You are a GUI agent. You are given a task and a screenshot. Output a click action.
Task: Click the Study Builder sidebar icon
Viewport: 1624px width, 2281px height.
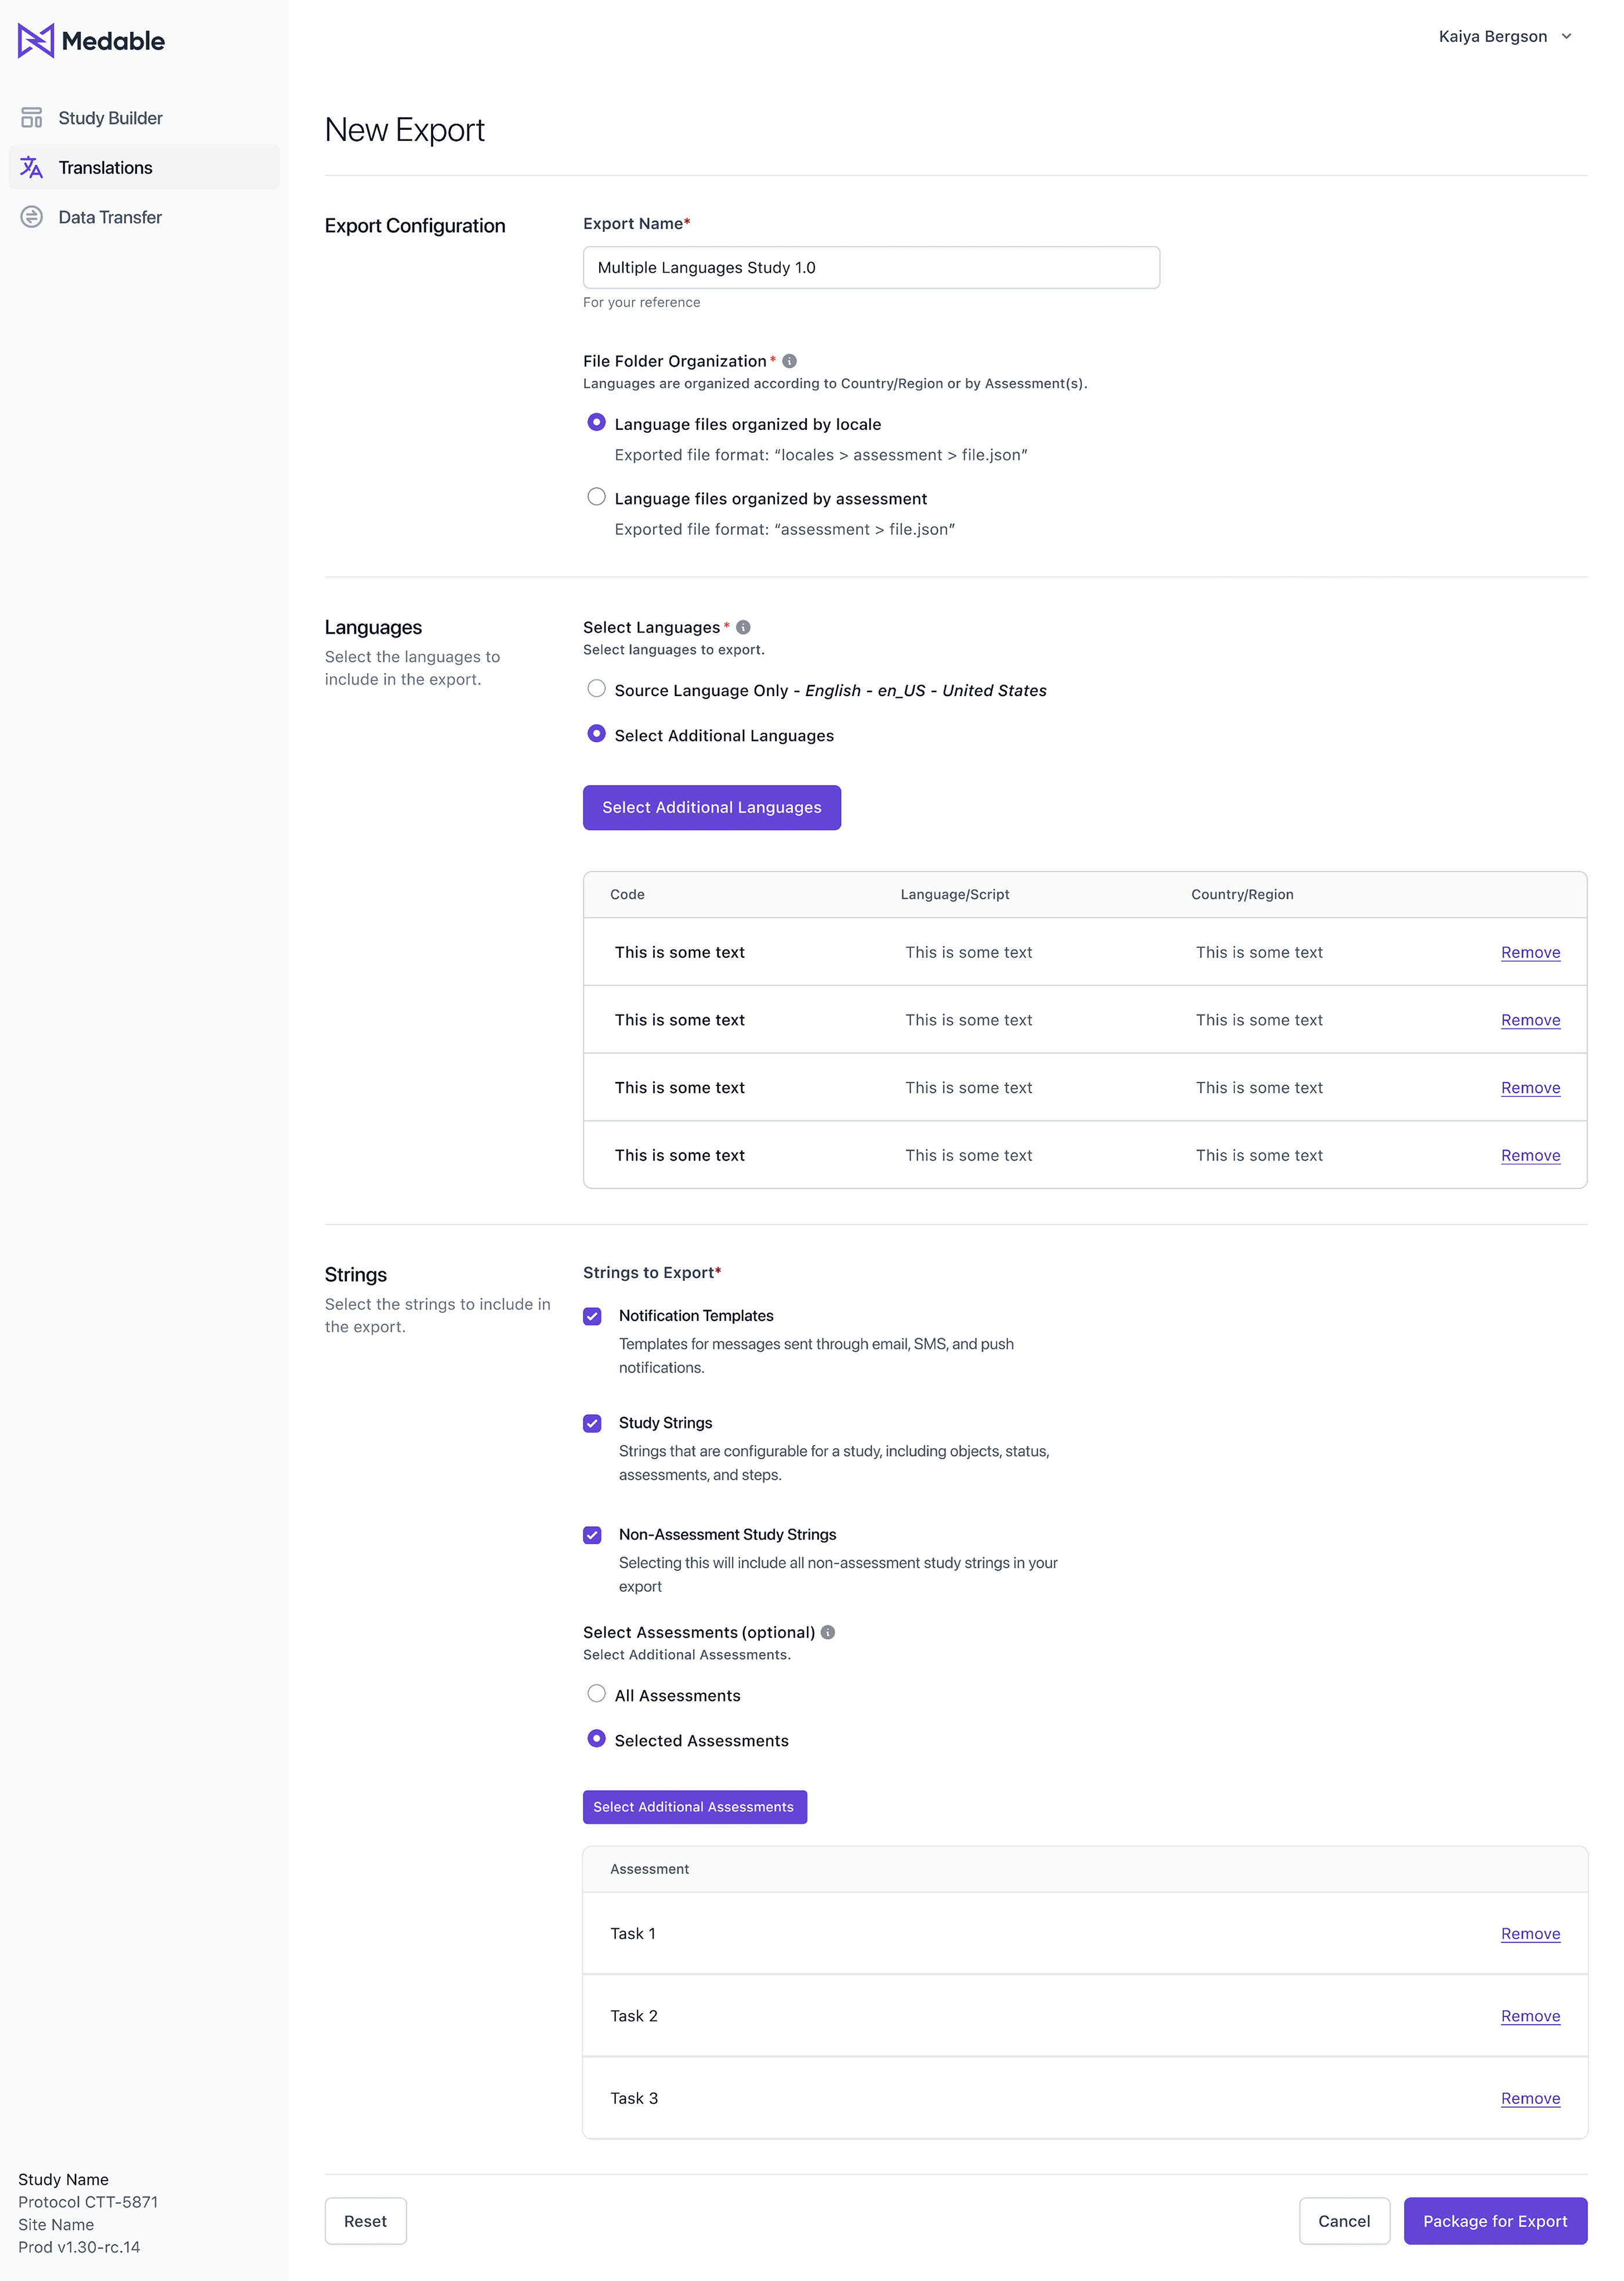pyautogui.click(x=32, y=118)
